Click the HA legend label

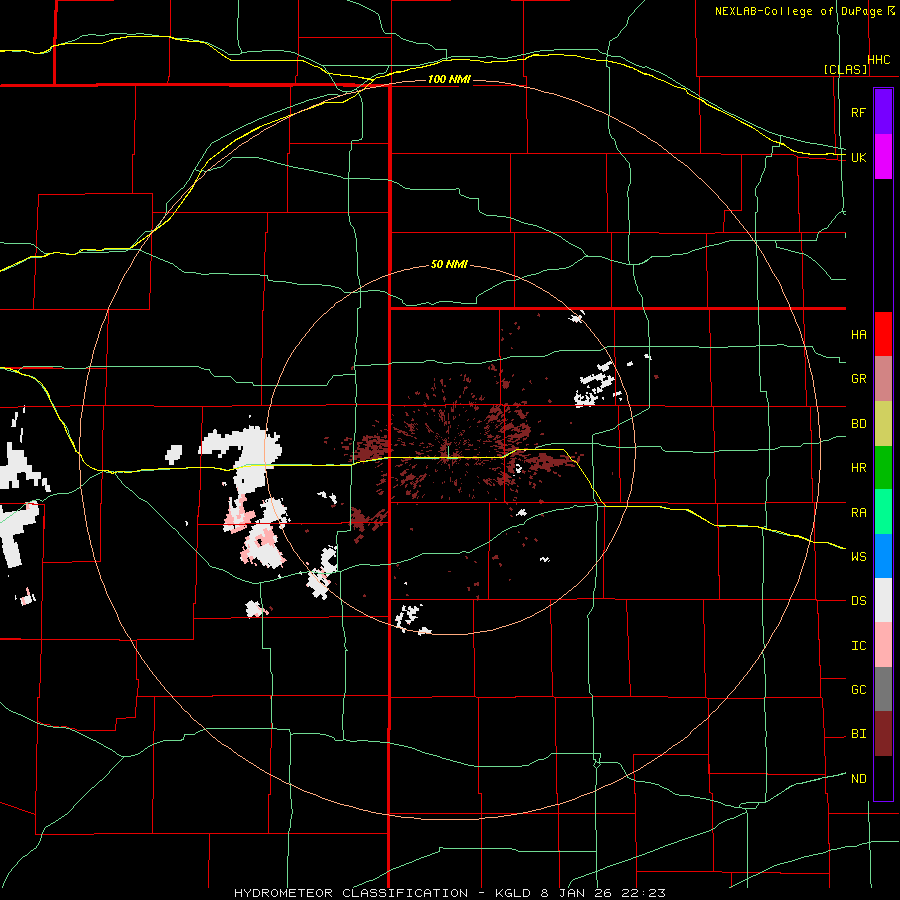(859, 335)
